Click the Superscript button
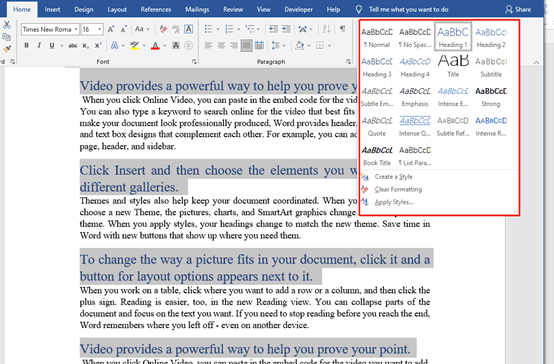Viewport: 554px width, 364px height. coord(98,45)
